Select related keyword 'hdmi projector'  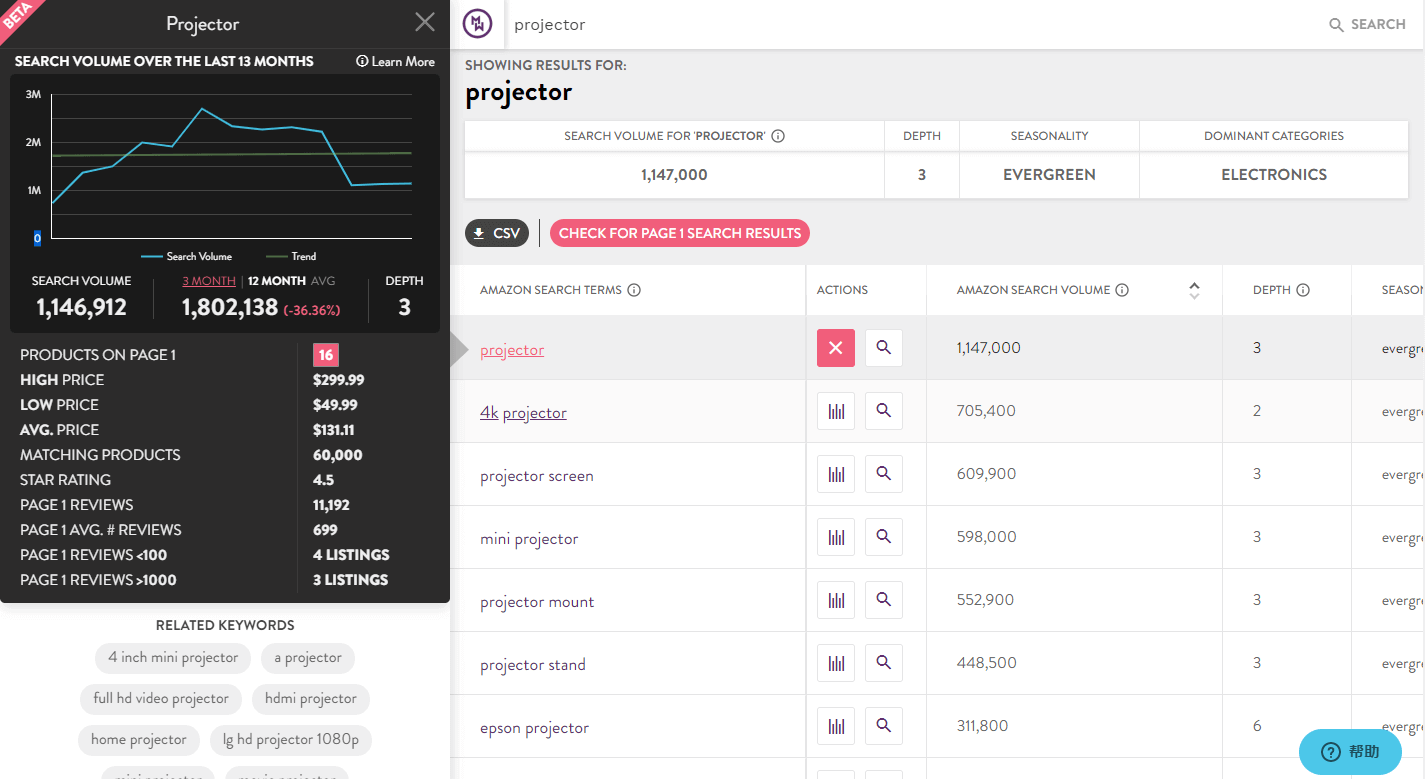(x=311, y=699)
